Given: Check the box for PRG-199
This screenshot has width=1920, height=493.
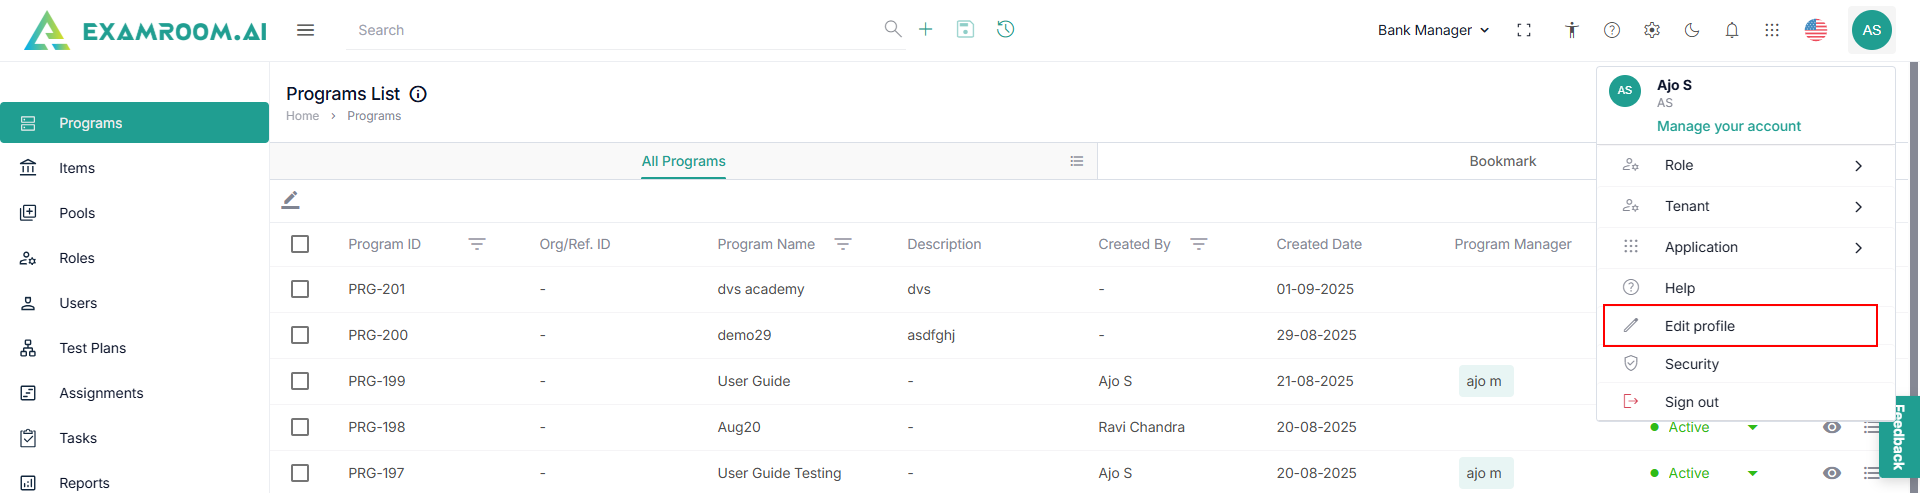Looking at the screenshot, I should (300, 381).
